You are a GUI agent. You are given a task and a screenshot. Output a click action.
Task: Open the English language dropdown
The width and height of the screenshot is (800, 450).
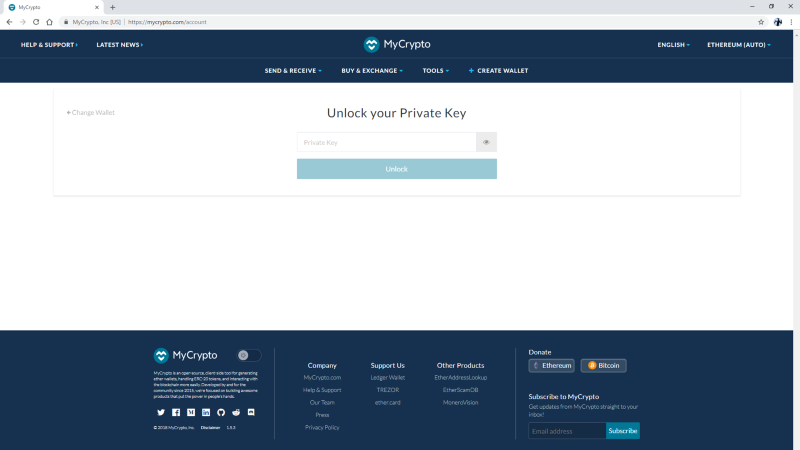point(673,45)
